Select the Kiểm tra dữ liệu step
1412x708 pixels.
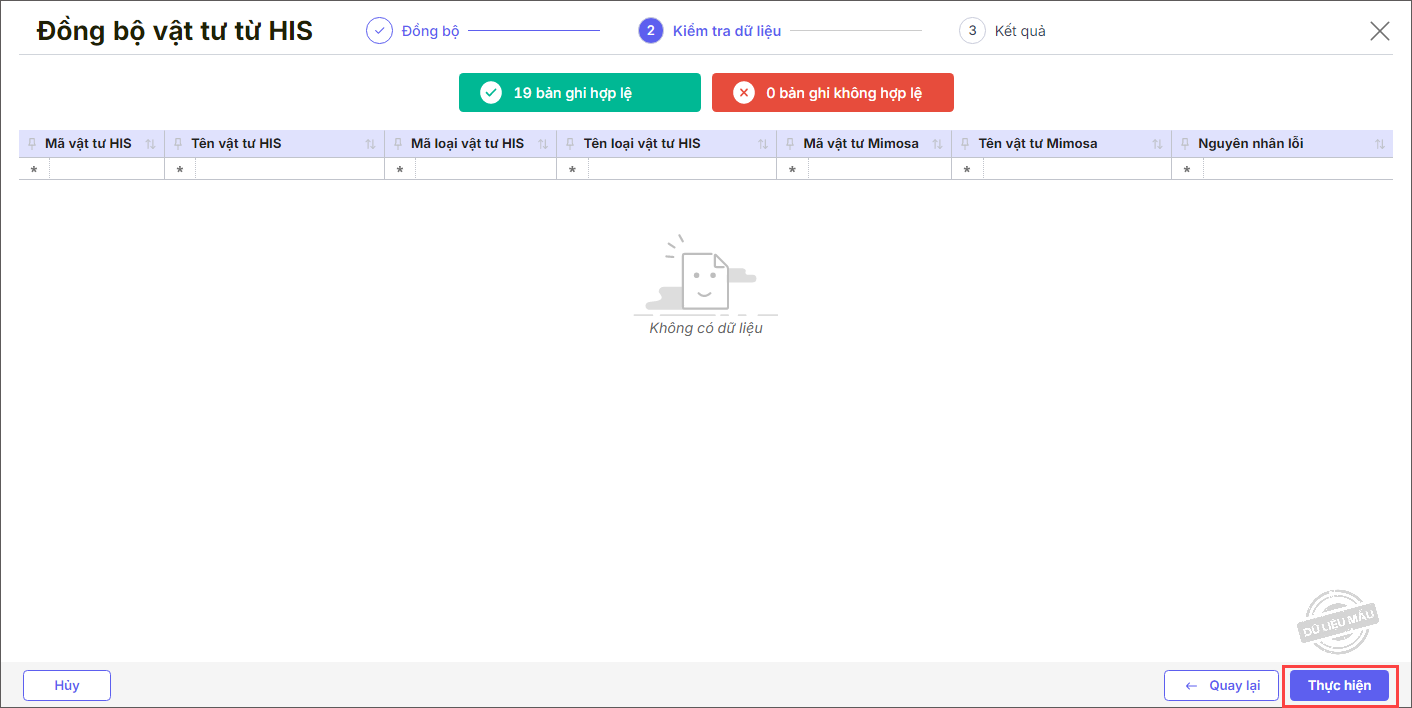[x=710, y=31]
